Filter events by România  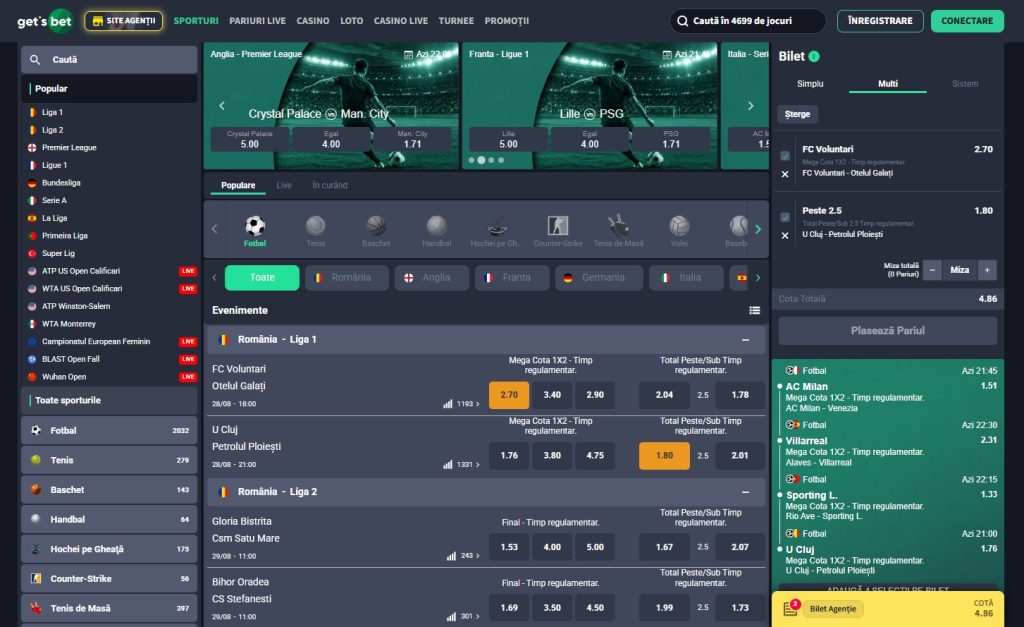[347, 278]
